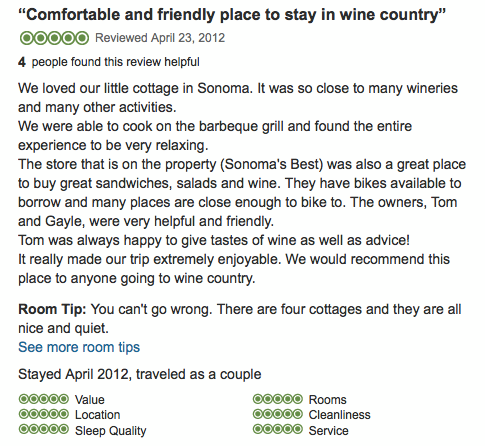Click the Cleanliness rating circles
The width and height of the screenshot is (485, 446).
click(278, 414)
